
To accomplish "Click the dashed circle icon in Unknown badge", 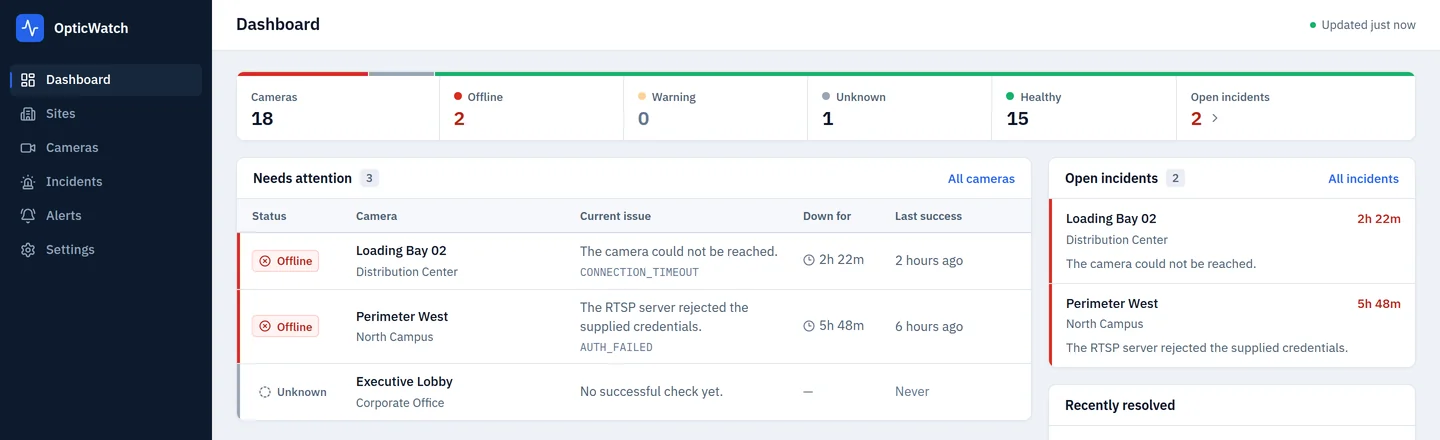I will tap(265, 392).
